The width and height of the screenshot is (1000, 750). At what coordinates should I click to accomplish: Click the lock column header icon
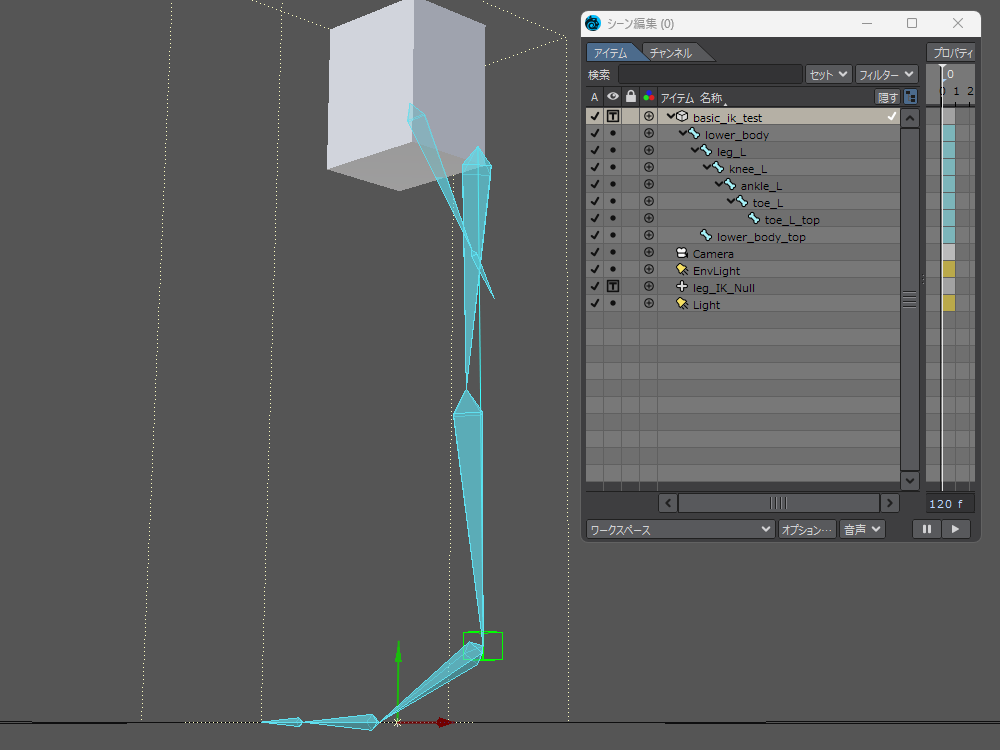pyautogui.click(x=630, y=97)
